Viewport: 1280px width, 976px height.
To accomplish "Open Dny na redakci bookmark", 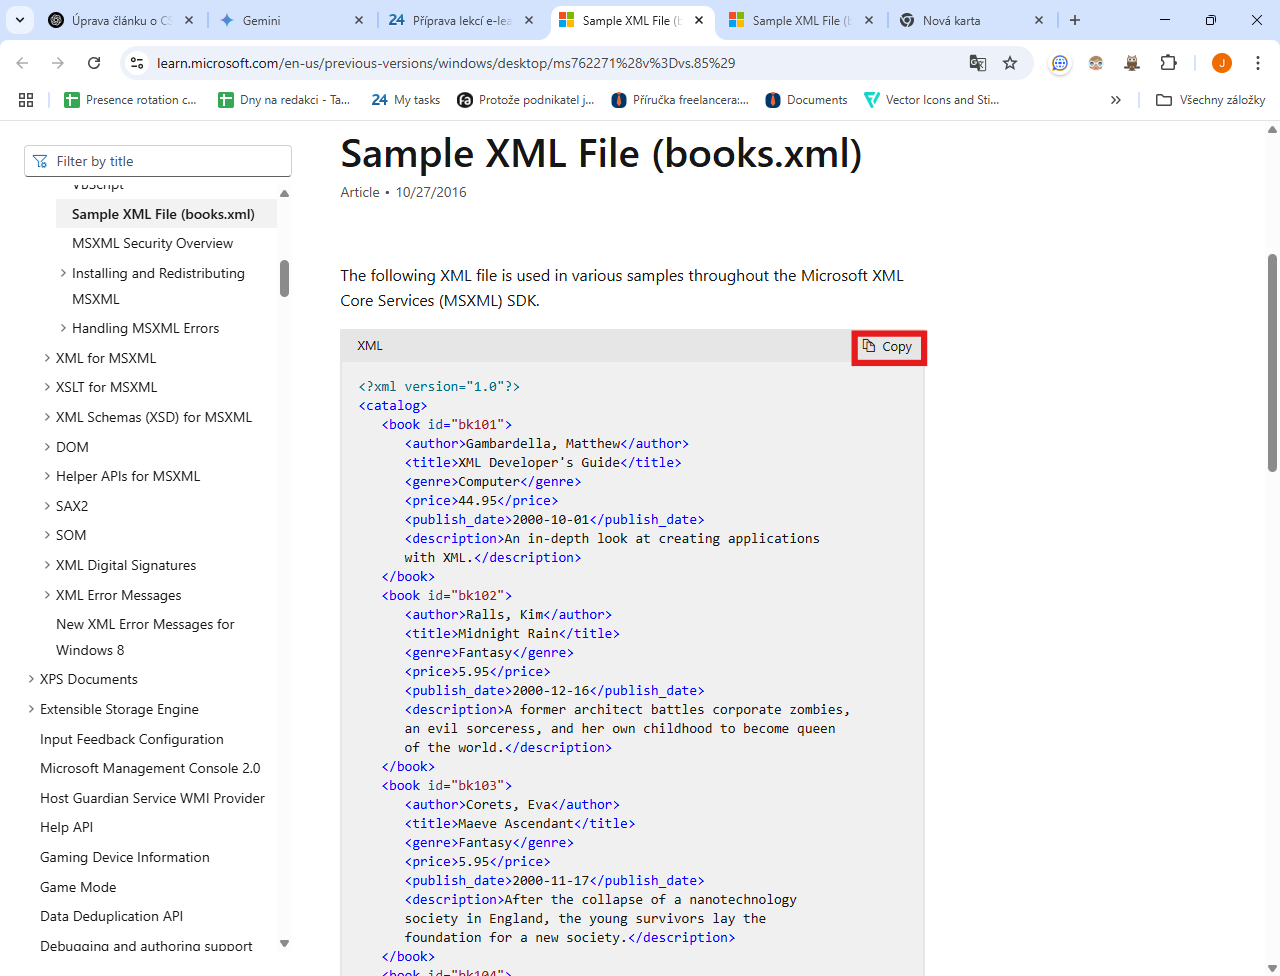I will point(285,100).
